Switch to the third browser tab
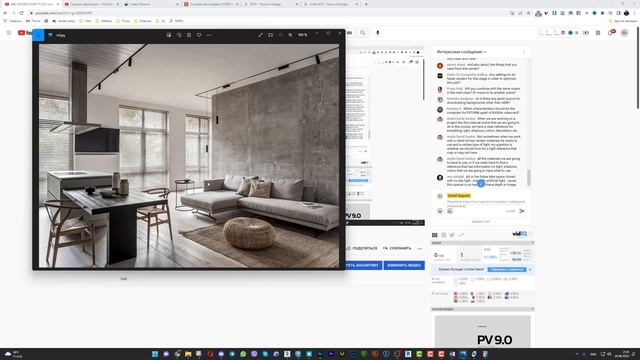 (x=151, y=4)
